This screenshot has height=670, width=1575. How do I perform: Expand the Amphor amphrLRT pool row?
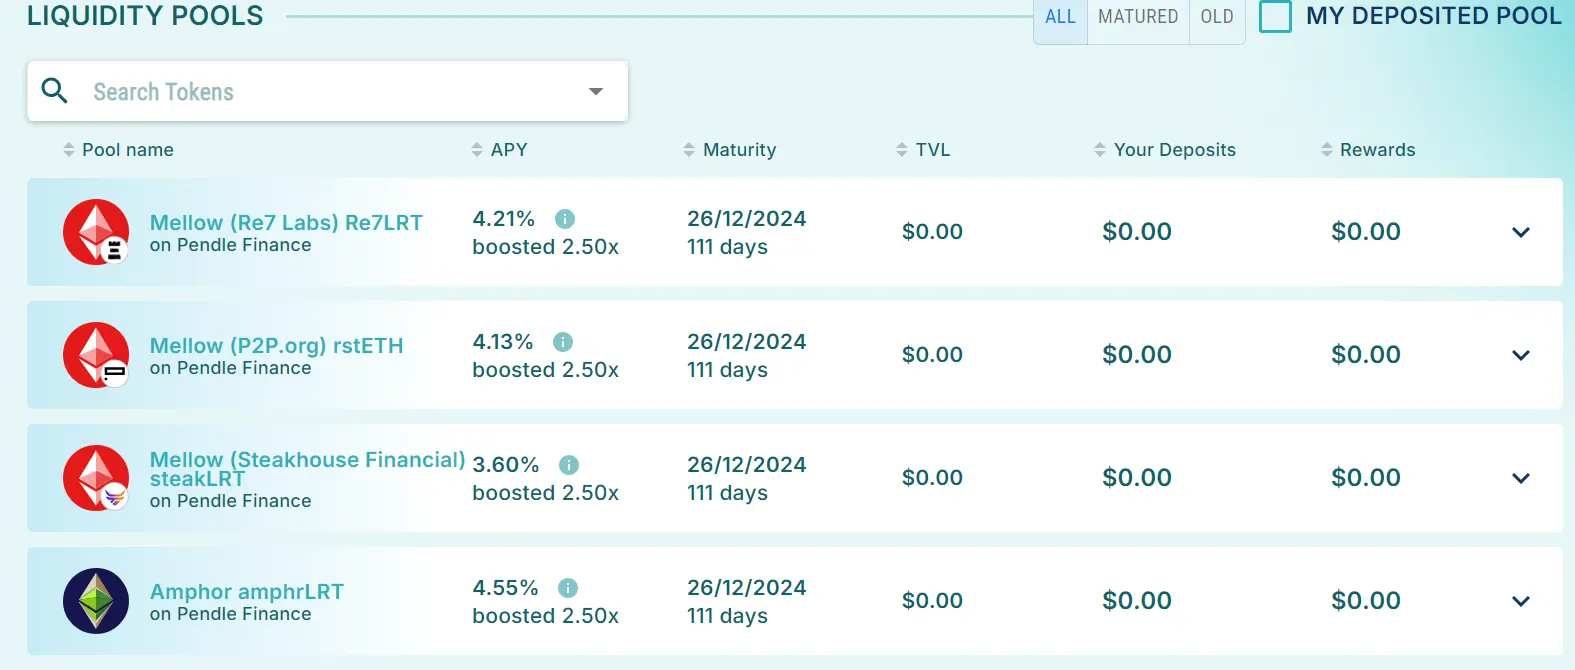click(1521, 601)
